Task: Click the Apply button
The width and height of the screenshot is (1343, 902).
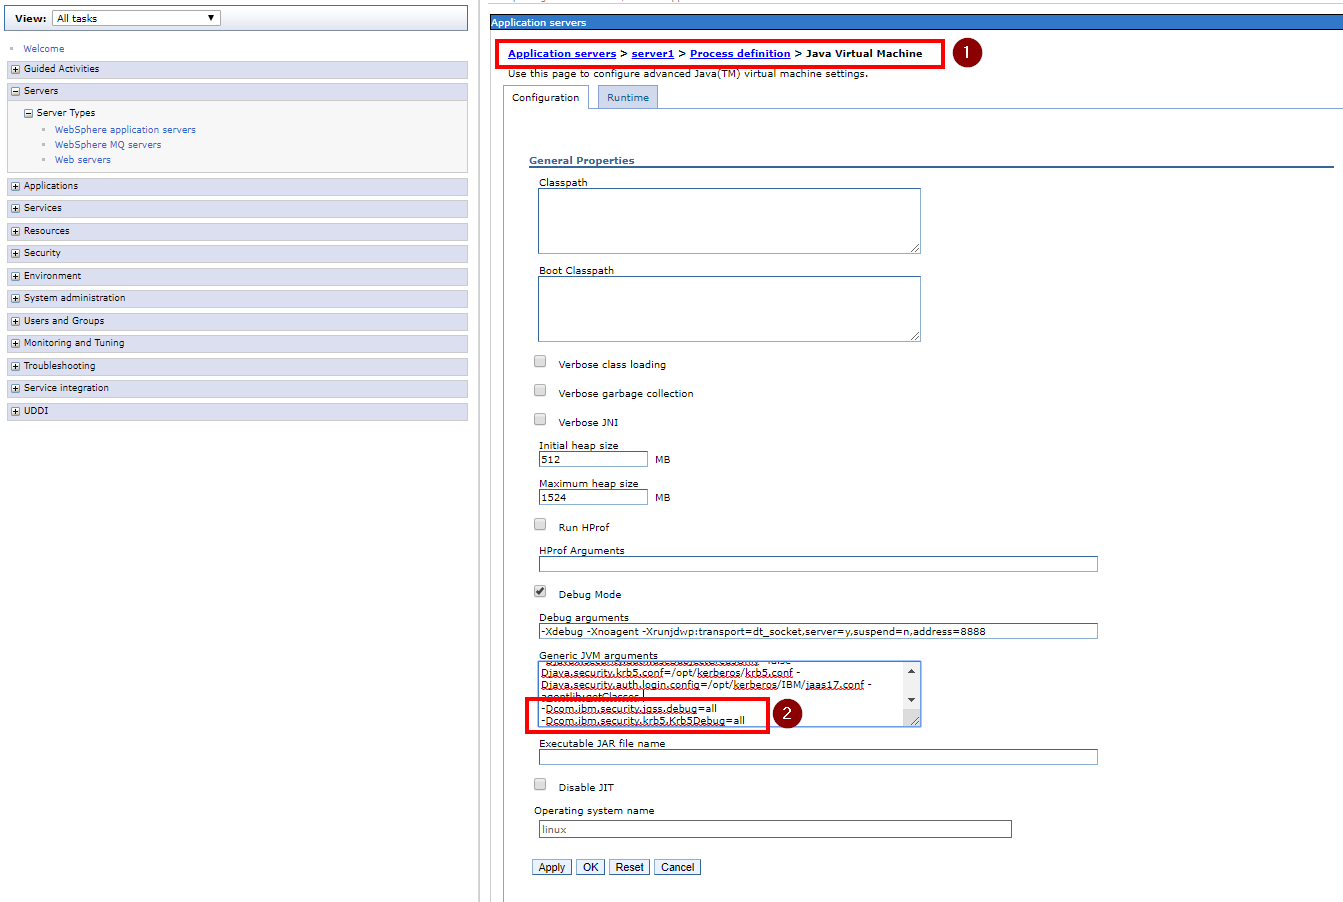Action: [x=551, y=866]
